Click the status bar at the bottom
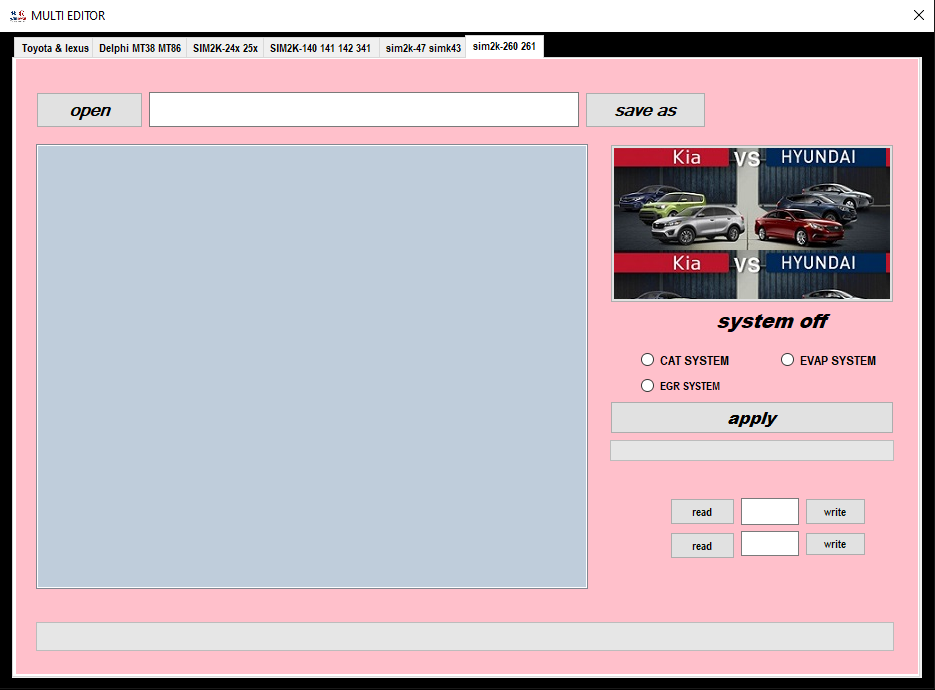This screenshot has width=935, height=690. click(465, 636)
